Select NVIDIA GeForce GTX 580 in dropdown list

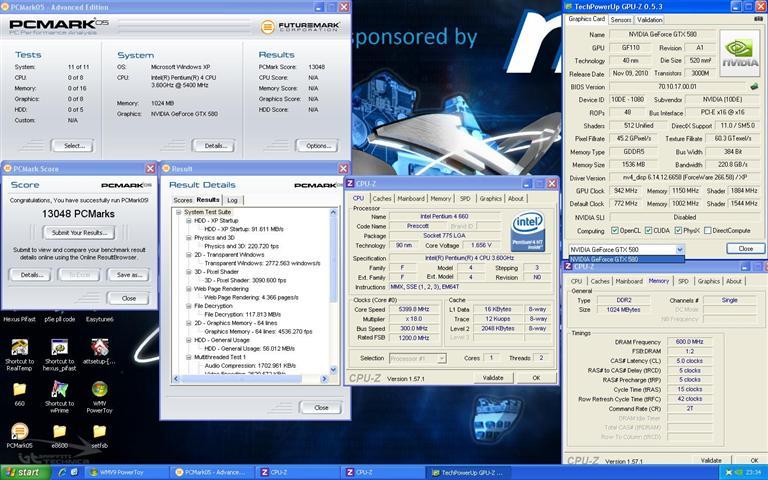tap(626, 259)
